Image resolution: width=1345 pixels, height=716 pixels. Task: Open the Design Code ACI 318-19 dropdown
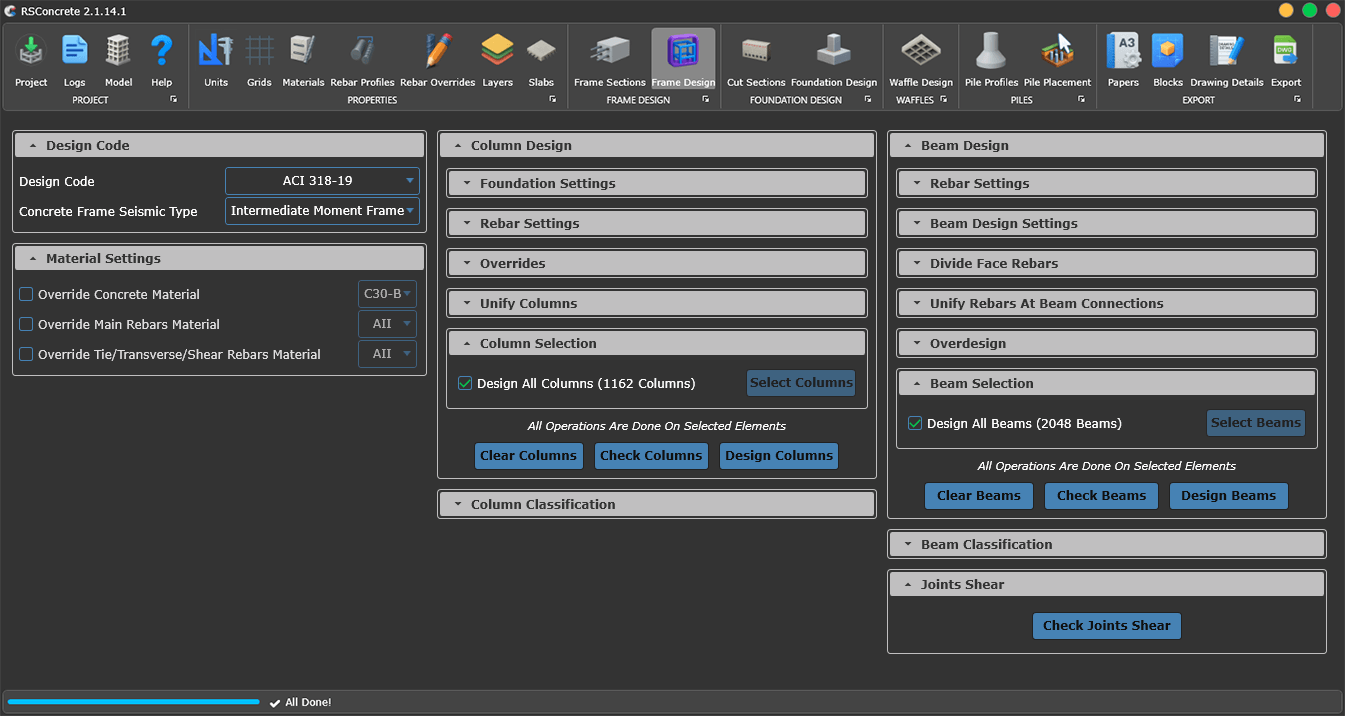pyautogui.click(x=322, y=181)
